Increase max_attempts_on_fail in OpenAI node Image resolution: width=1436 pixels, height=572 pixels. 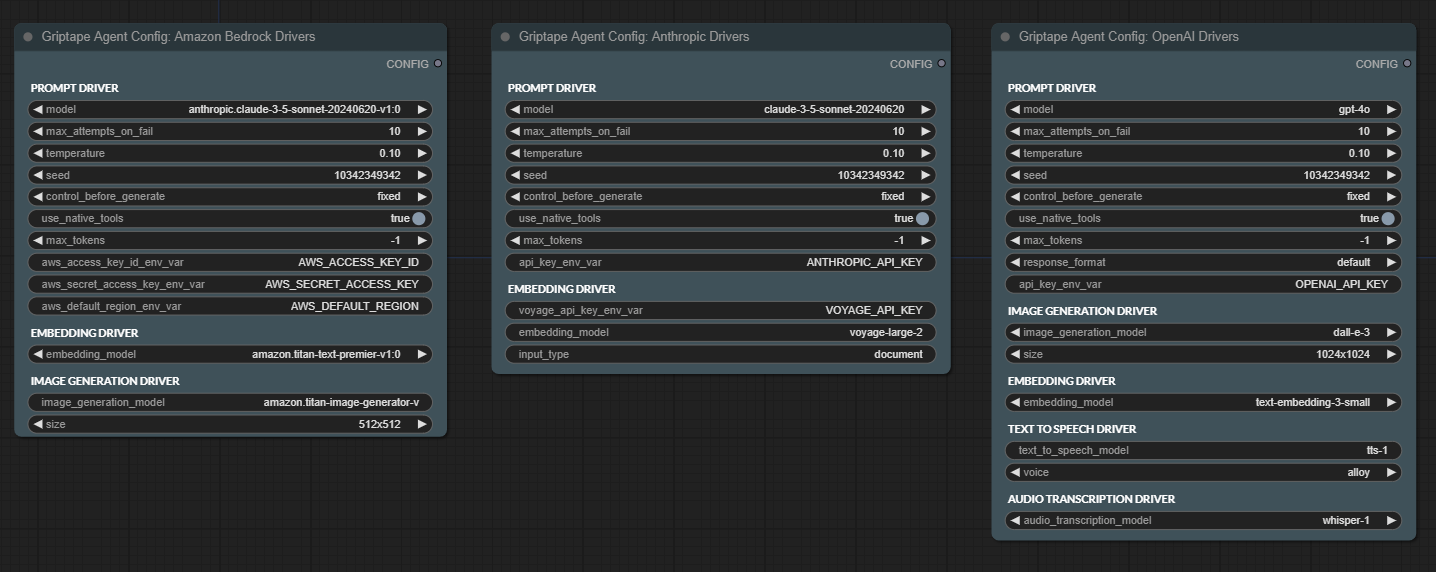coord(1391,132)
